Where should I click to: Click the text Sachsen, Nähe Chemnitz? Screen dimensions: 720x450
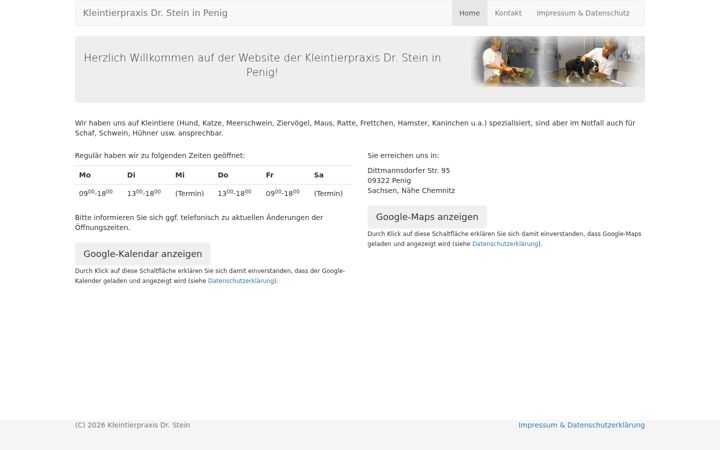pyautogui.click(x=411, y=191)
